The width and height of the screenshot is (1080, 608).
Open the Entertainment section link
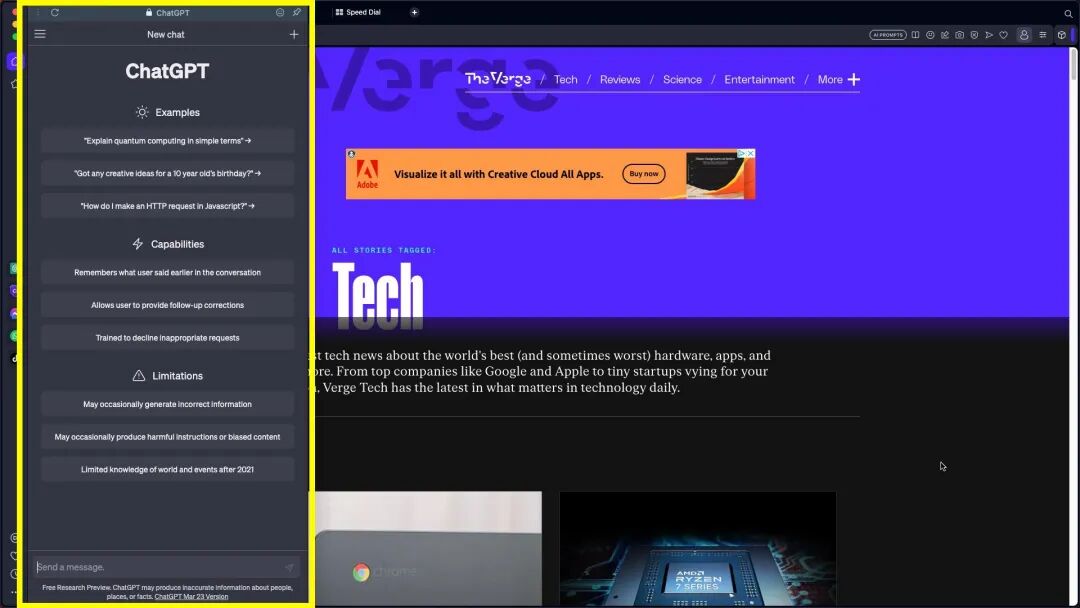point(759,80)
